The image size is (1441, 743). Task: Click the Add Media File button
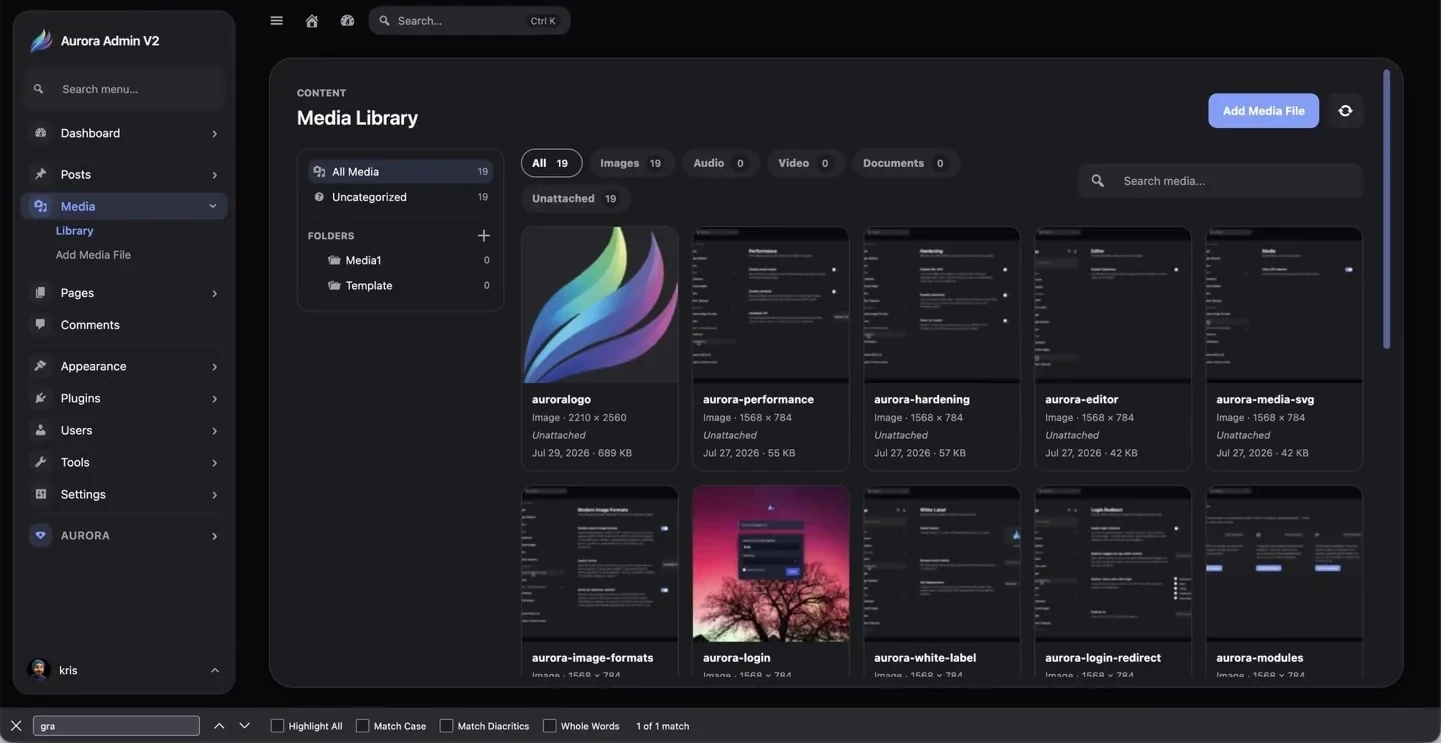1263,111
